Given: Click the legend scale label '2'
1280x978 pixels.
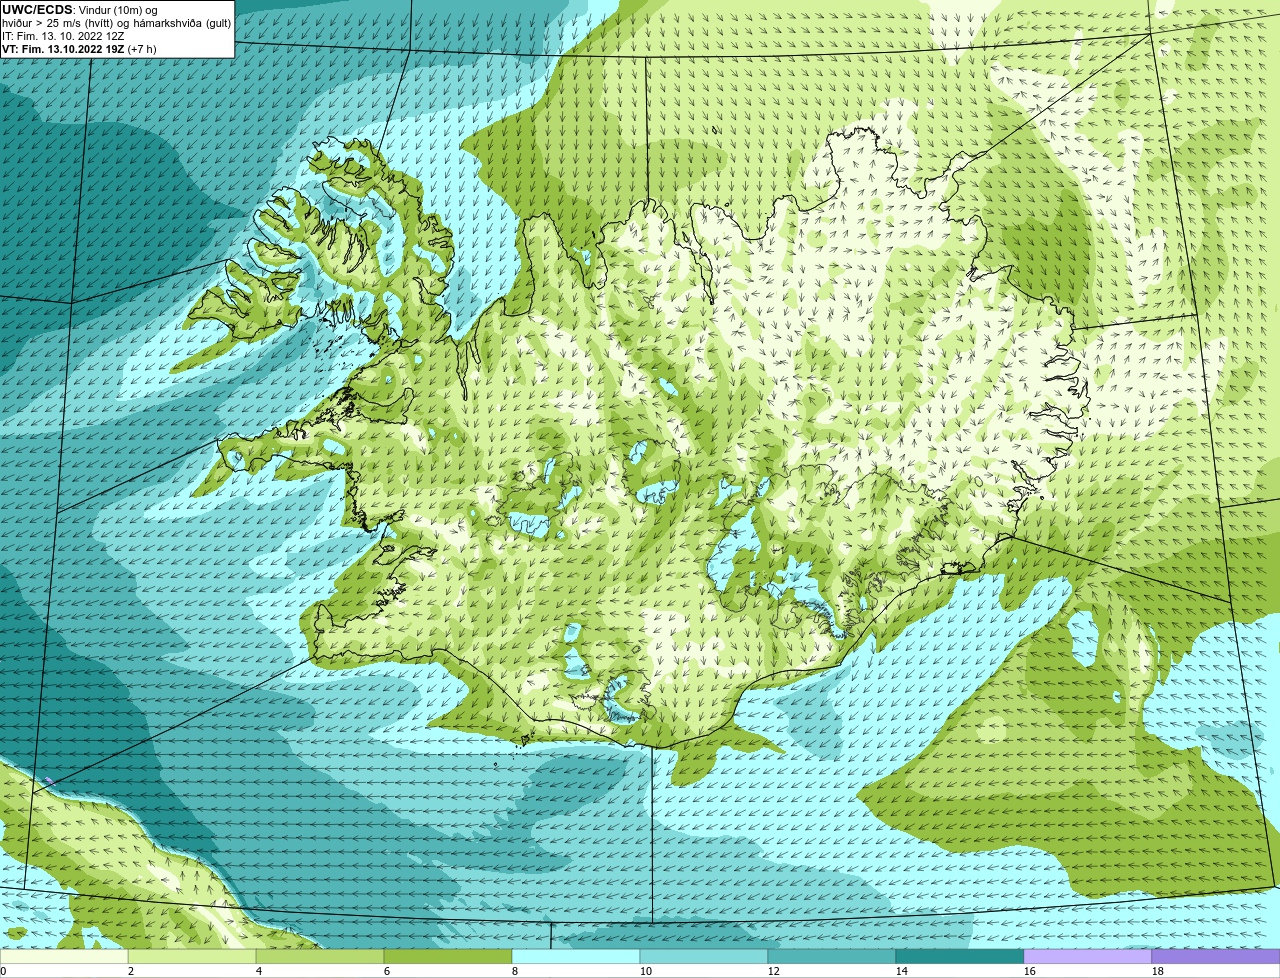Looking at the screenshot, I should pyautogui.click(x=131, y=971).
